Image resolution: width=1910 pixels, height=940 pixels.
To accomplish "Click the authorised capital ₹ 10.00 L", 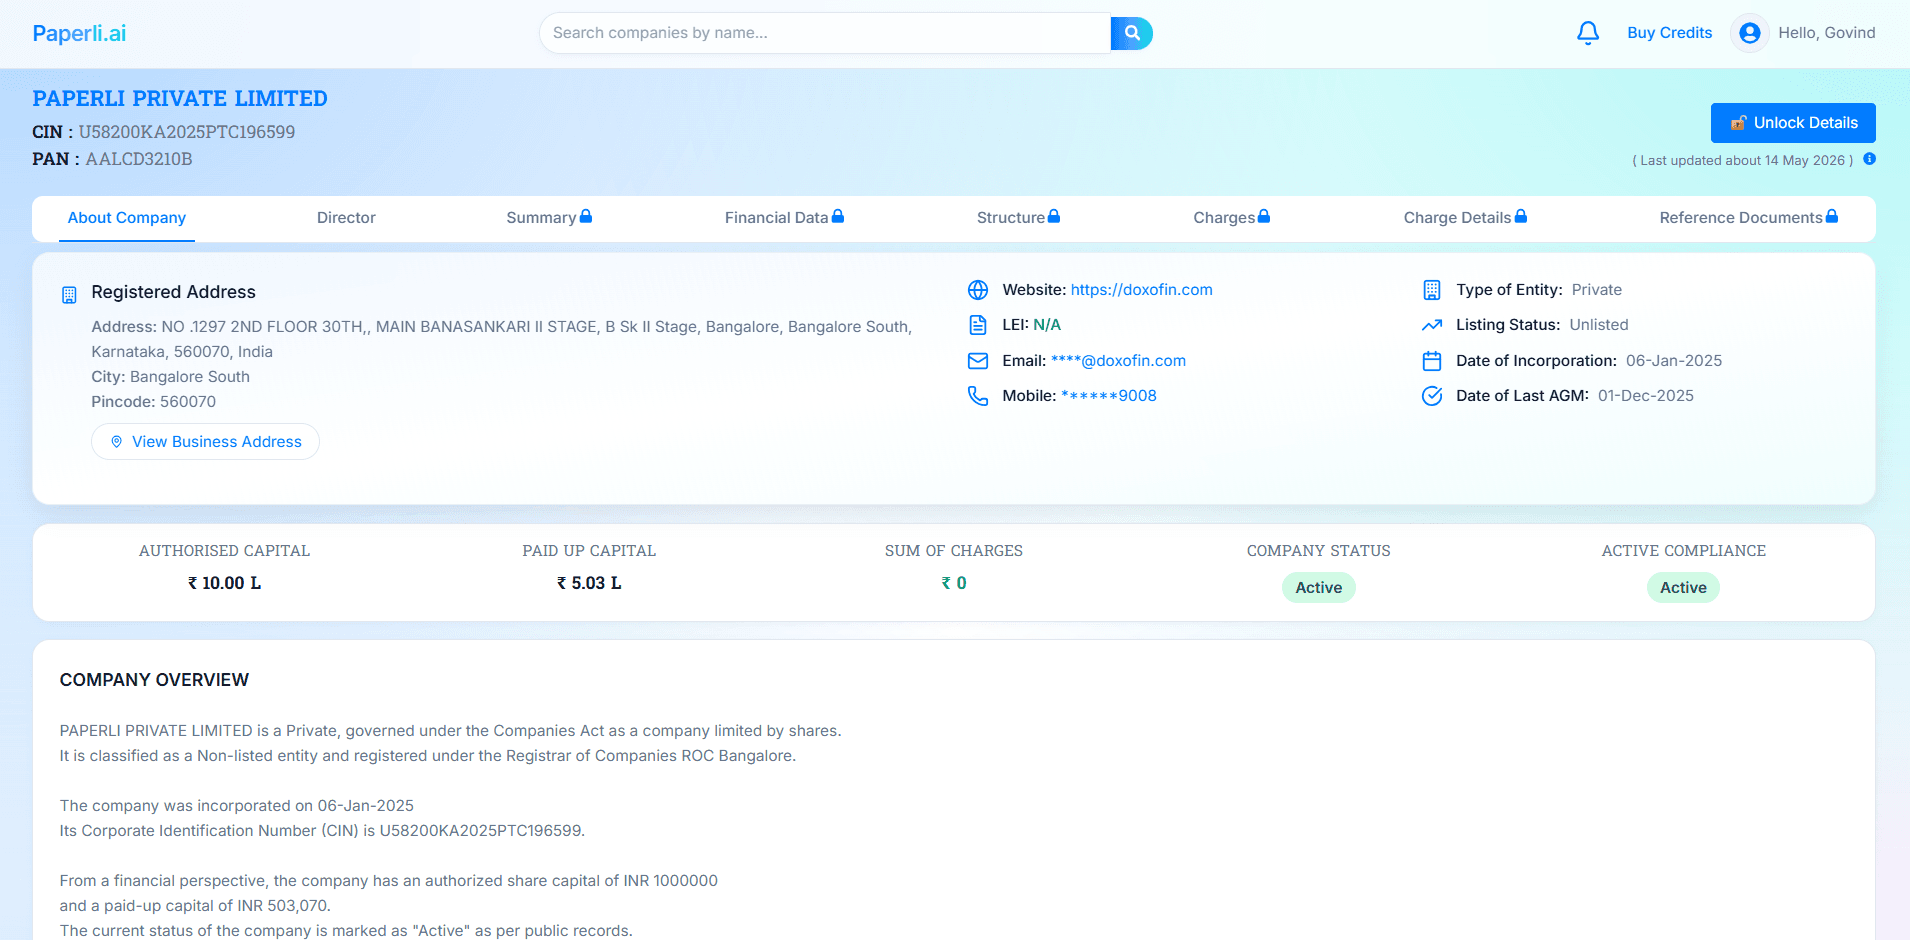I will pyautogui.click(x=224, y=583).
